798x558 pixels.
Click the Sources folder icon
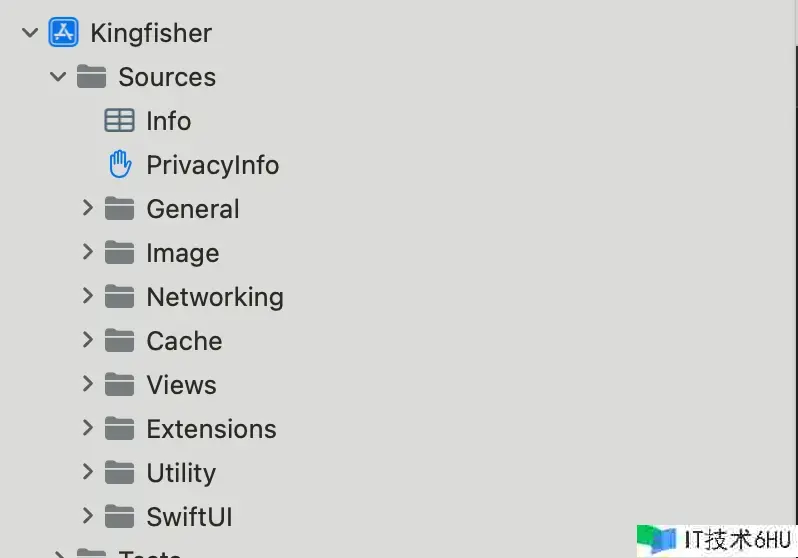coord(91,77)
